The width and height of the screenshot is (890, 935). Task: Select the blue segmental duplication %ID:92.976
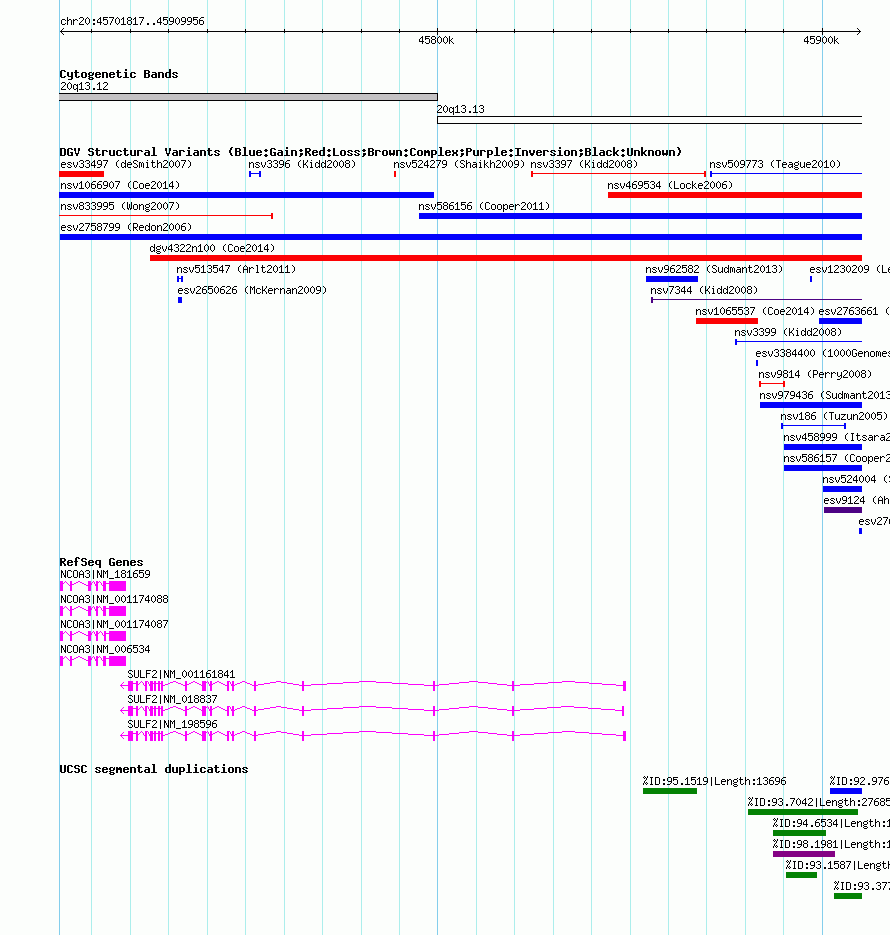click(846, 791)
